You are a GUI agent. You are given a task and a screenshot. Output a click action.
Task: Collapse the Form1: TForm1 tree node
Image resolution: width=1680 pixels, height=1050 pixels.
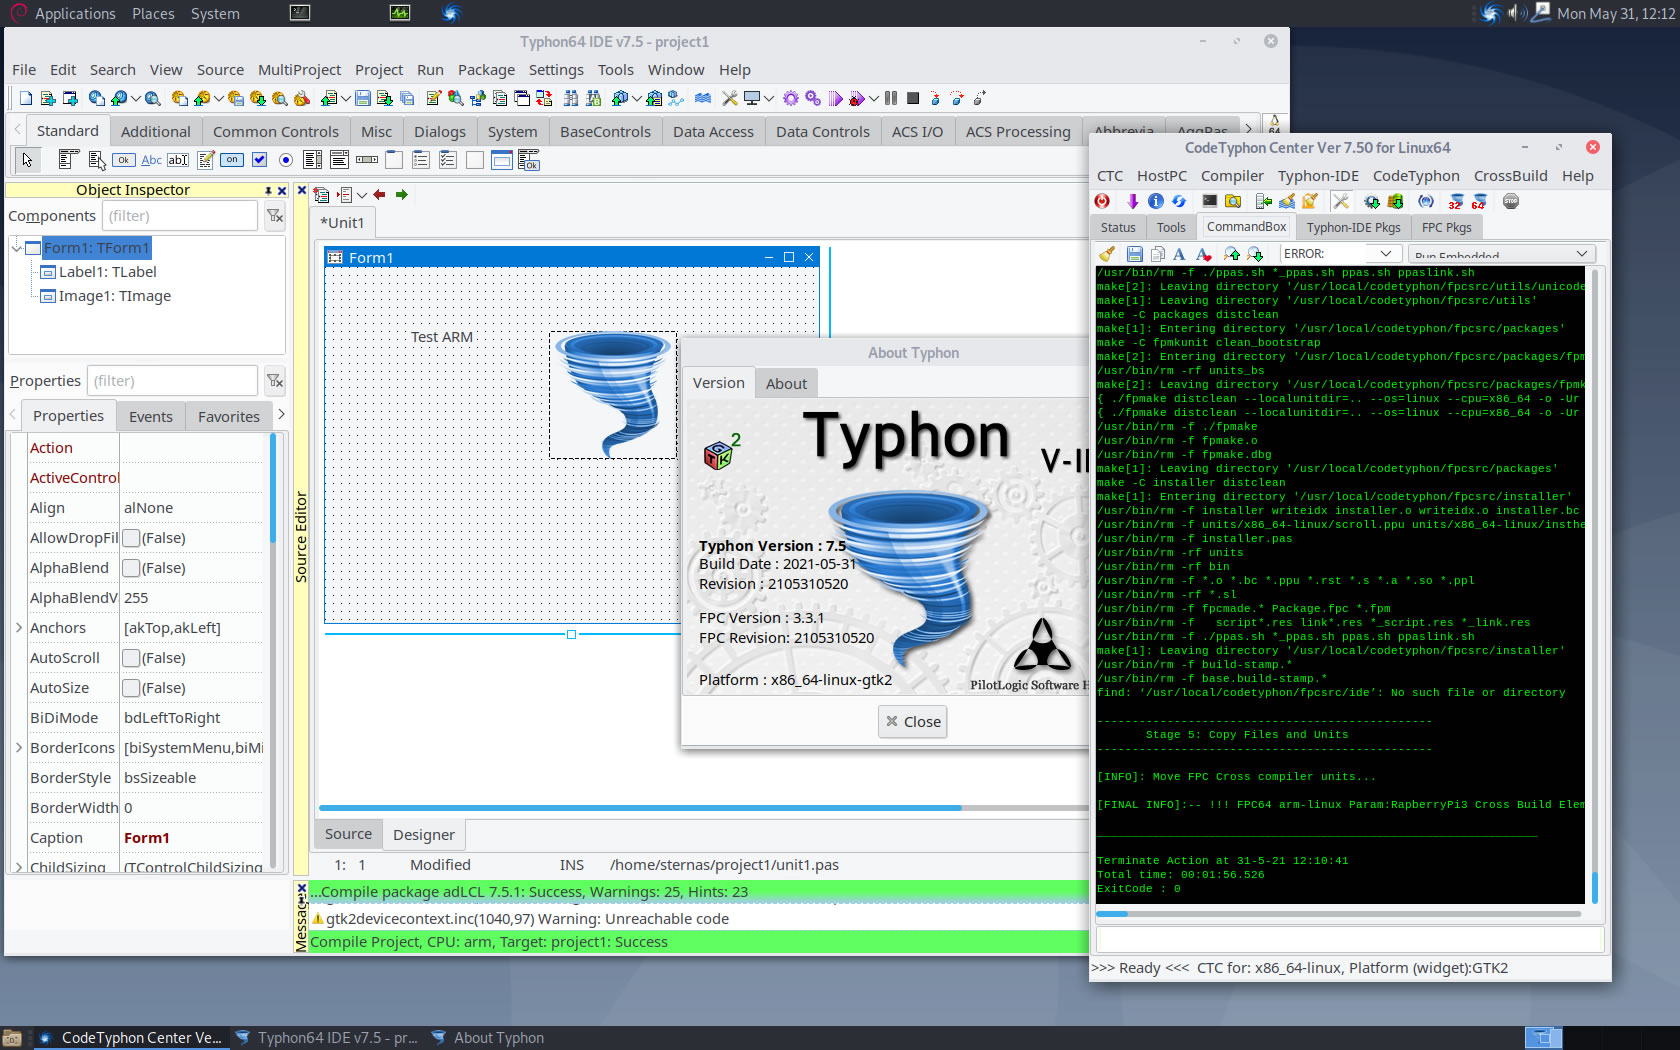click(17, 247)
